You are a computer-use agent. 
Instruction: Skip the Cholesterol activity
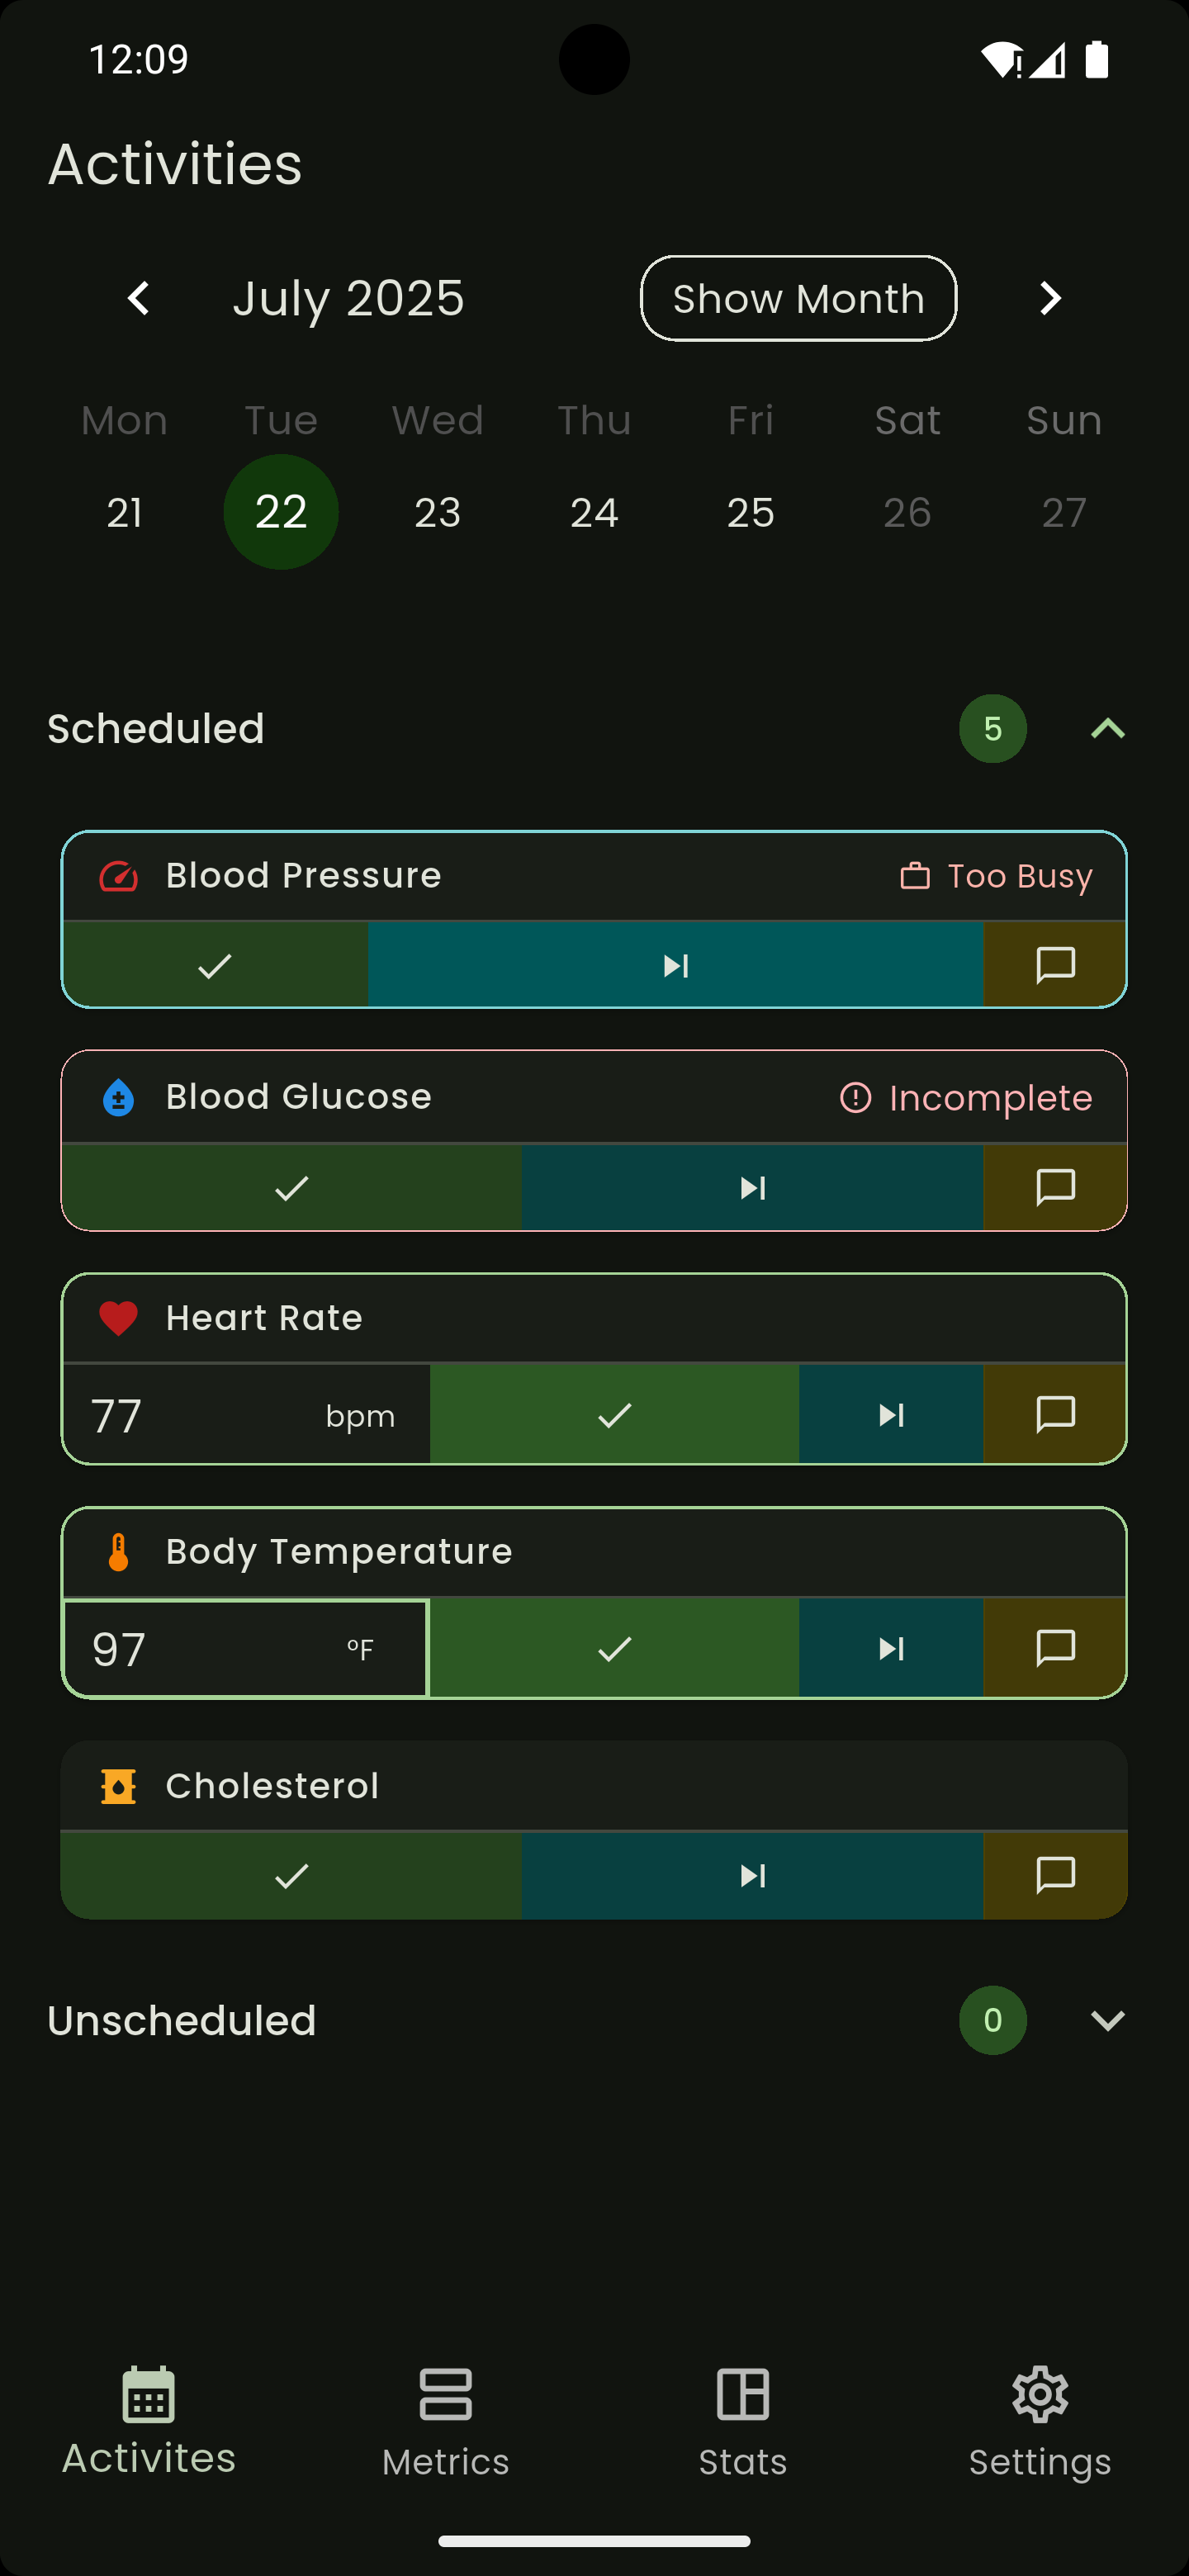click(x=752, y=1875)
